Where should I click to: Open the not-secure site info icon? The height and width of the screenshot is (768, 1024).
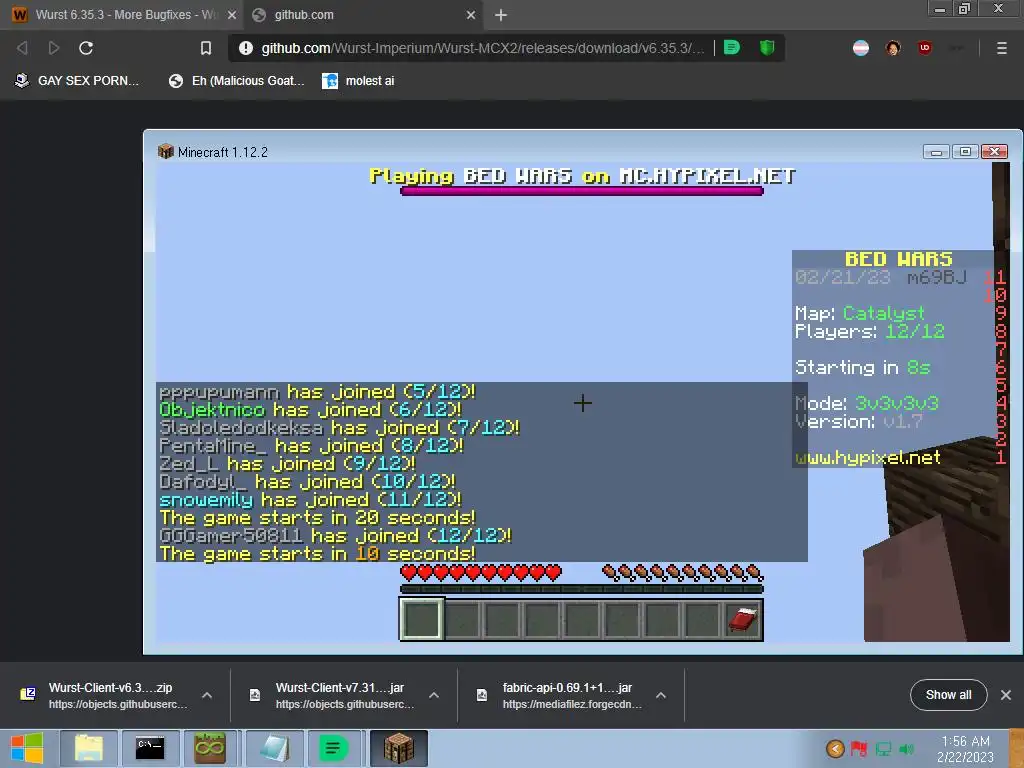click(246, 48)
